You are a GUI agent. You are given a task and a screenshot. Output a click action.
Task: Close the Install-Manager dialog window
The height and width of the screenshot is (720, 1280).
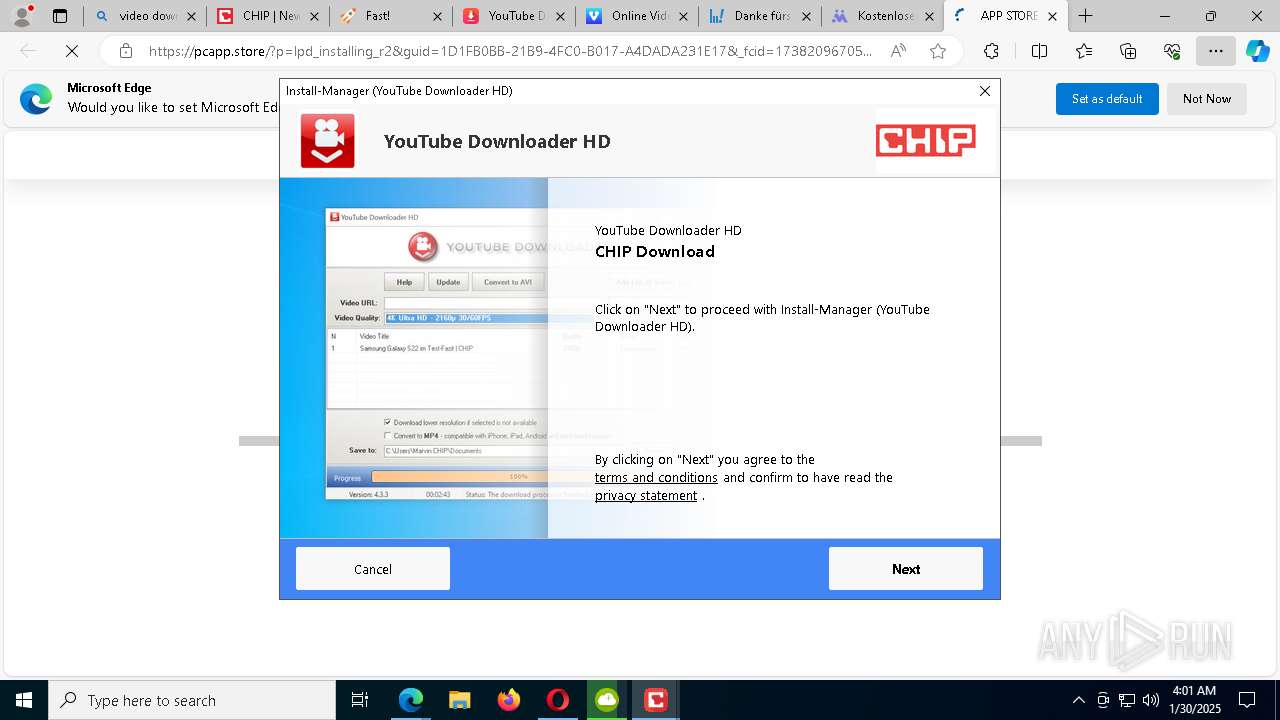tap(985, 91)
